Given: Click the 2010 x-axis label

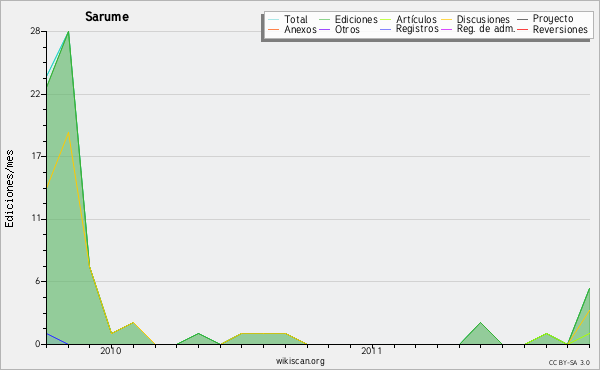Looking at the screenshot, I should 111,350.
